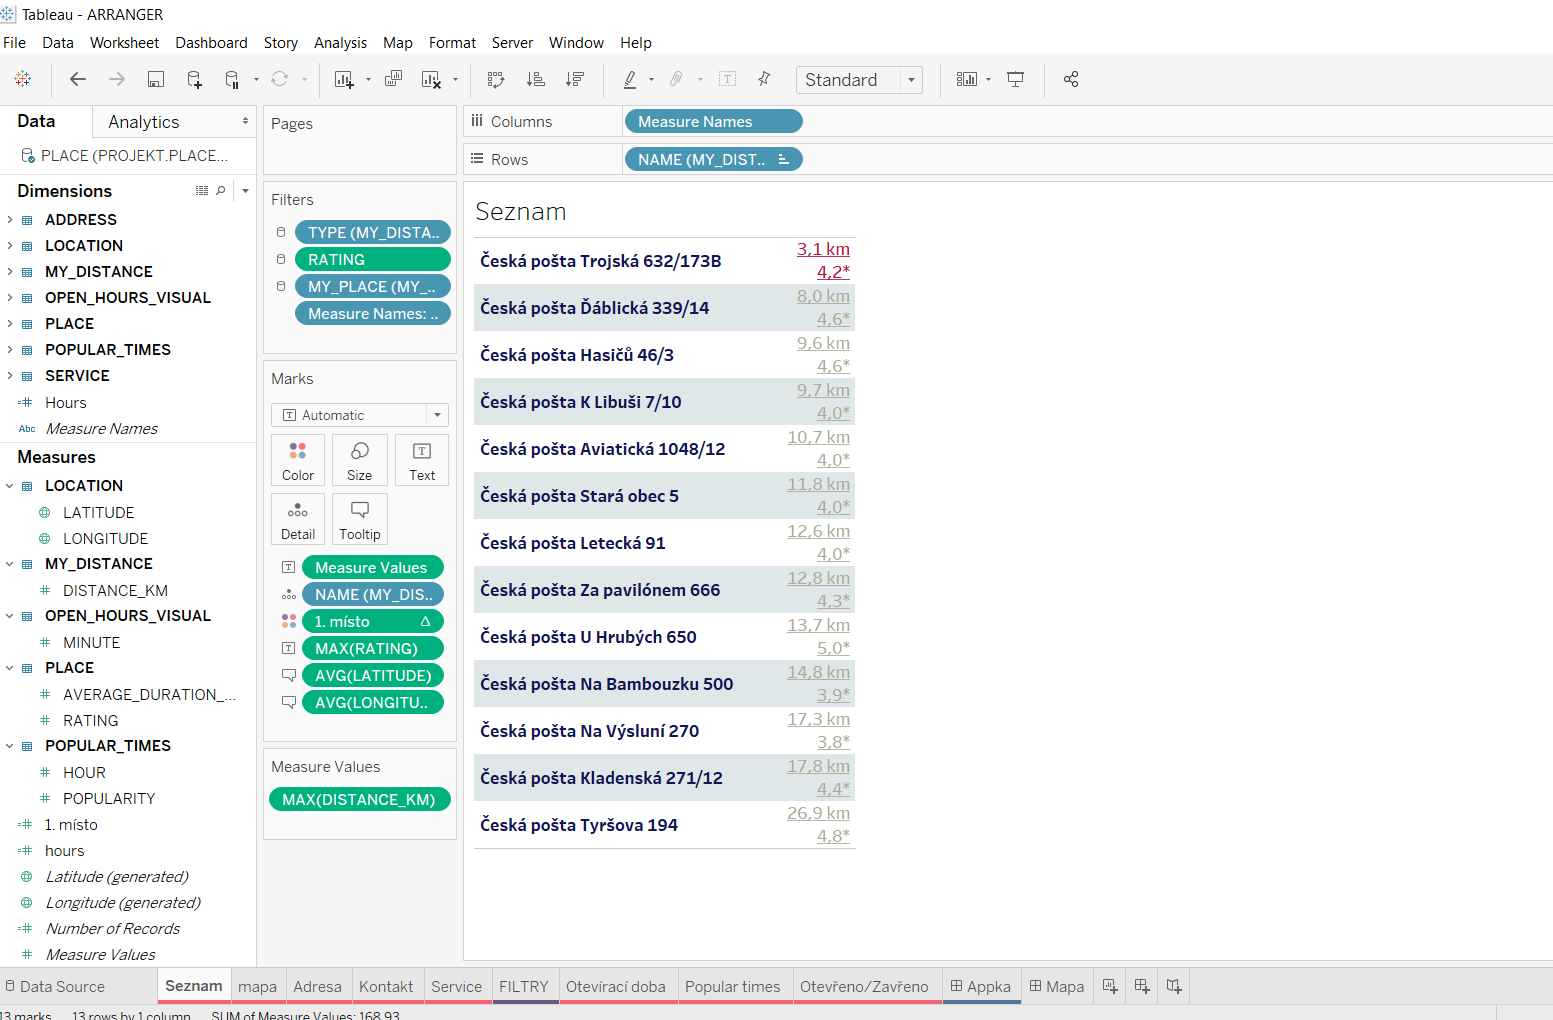Go to the Data Source tab
Viewport: 1553px width, 1020px height.
point(62,986)
